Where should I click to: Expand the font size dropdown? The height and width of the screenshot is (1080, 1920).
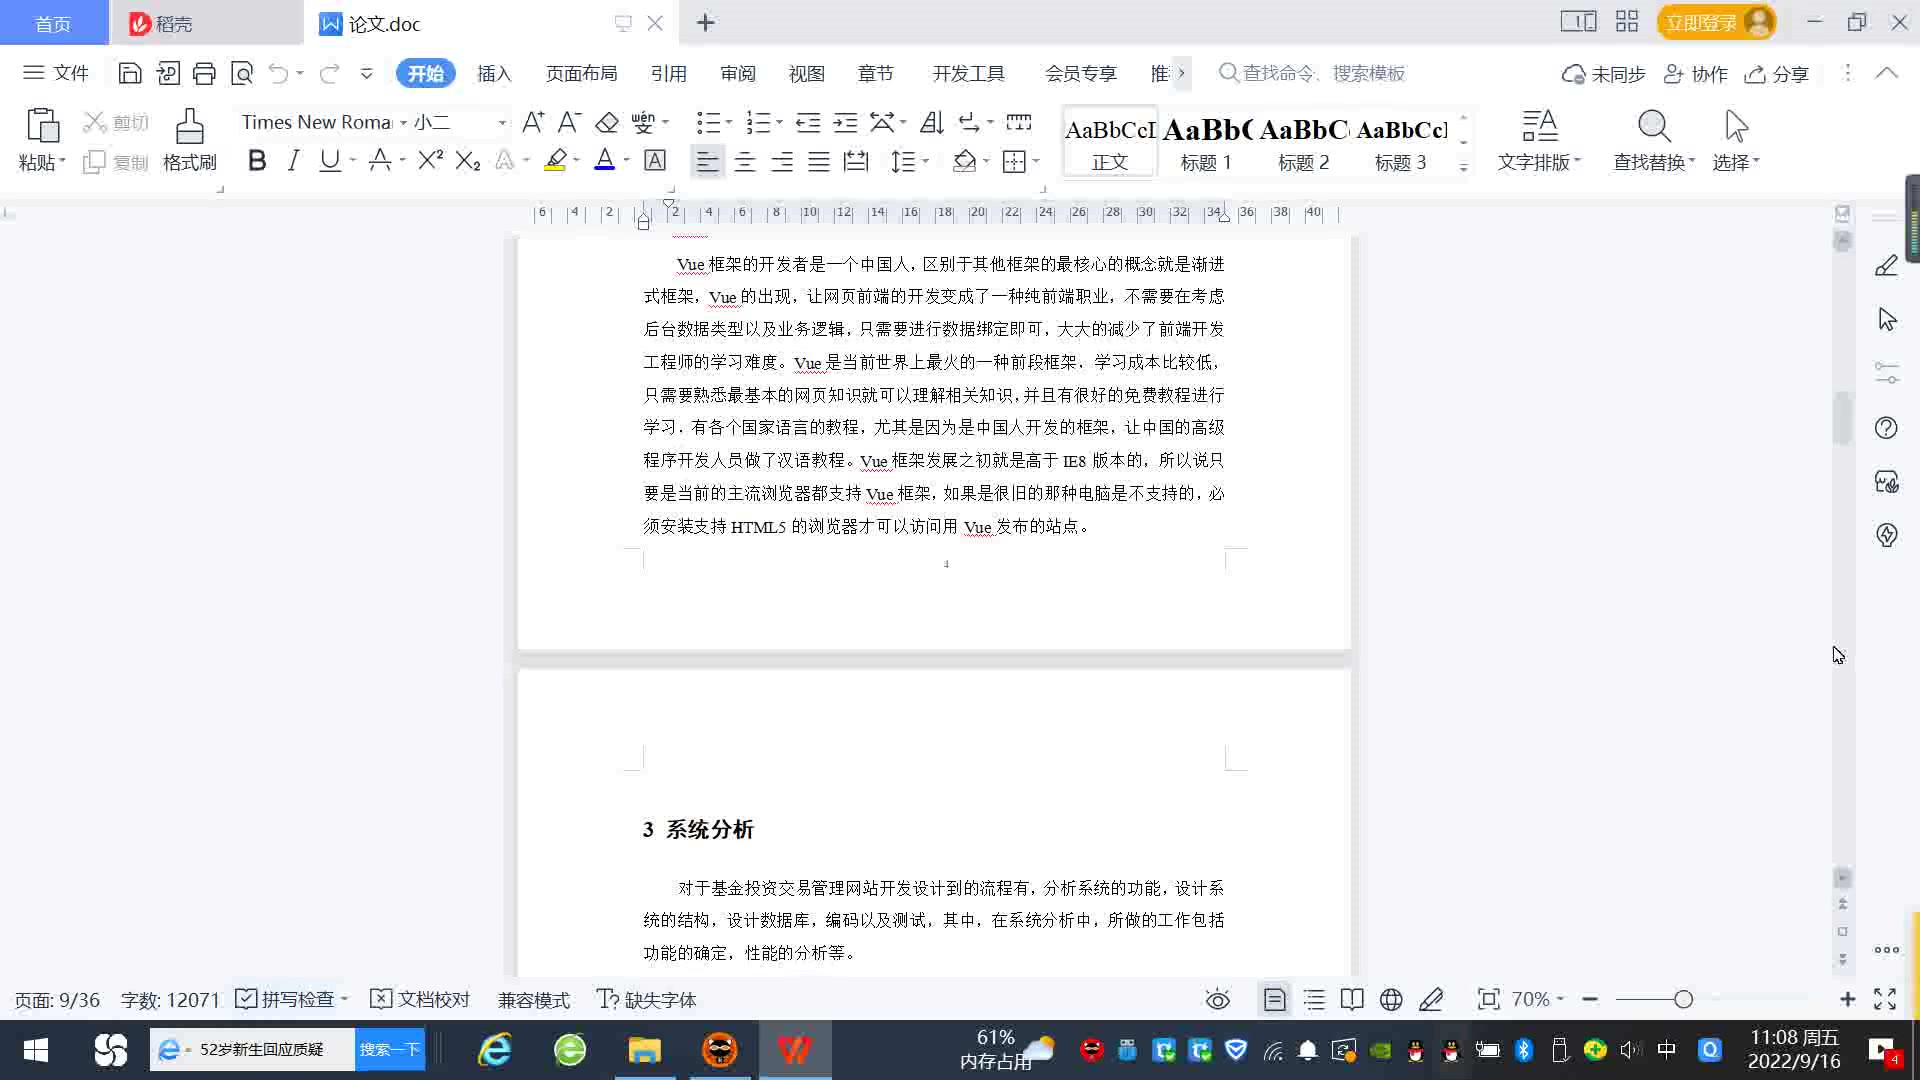(502, 122)
